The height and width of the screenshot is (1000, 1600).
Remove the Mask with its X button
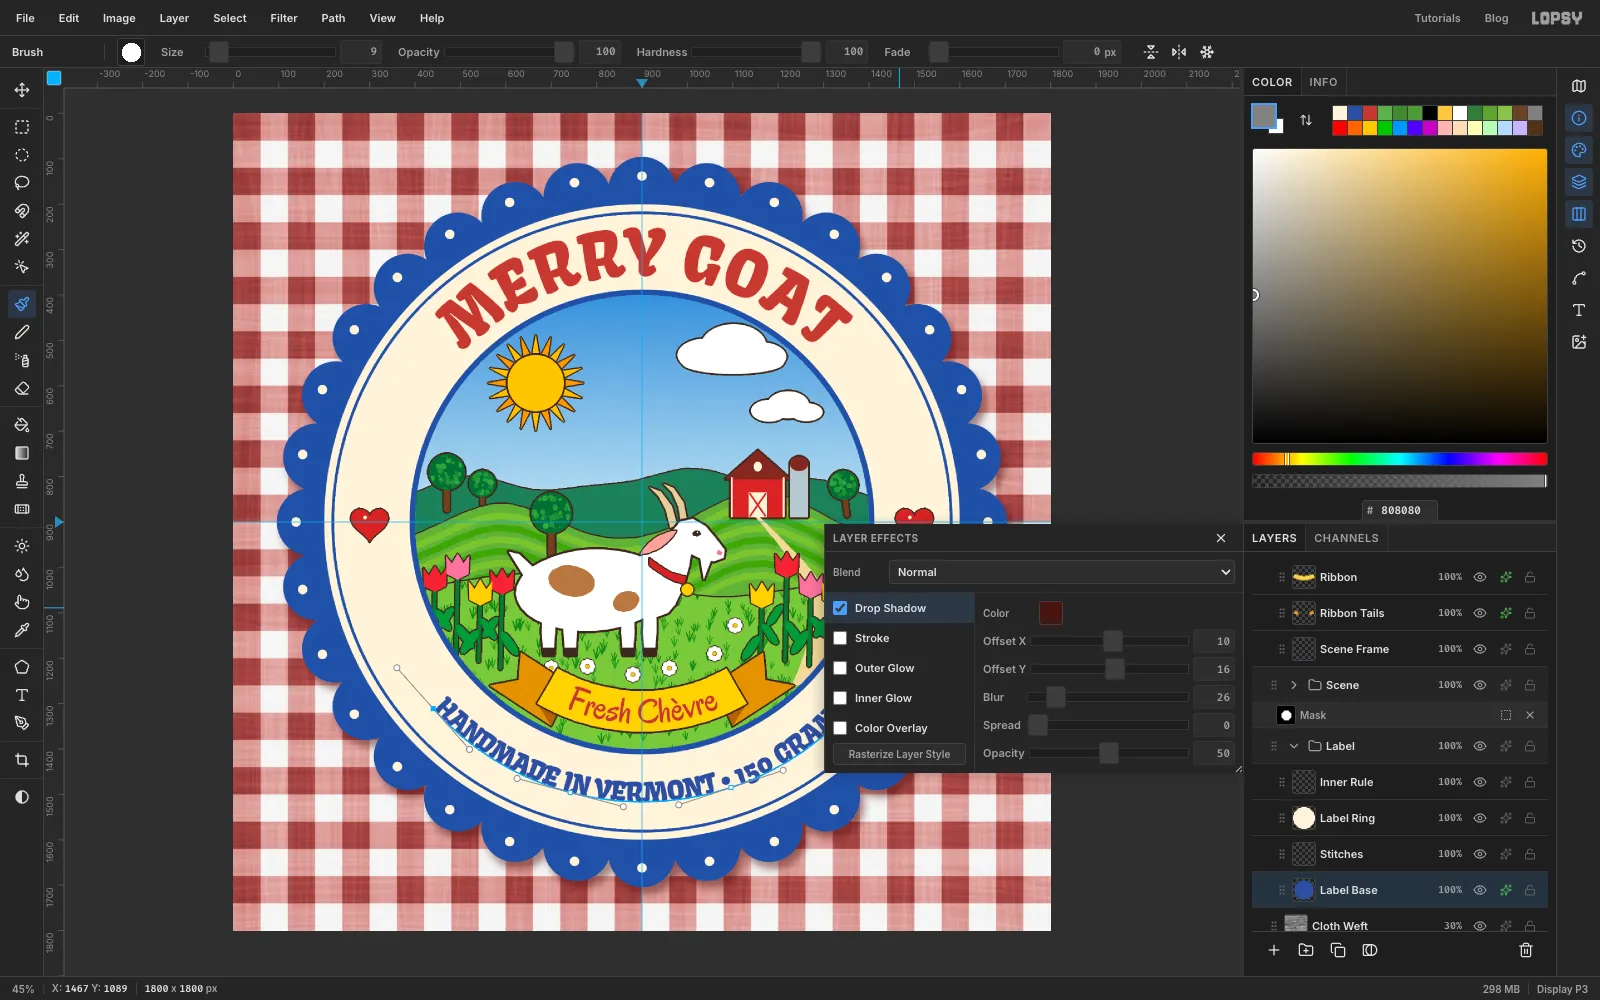[1530, 715]
